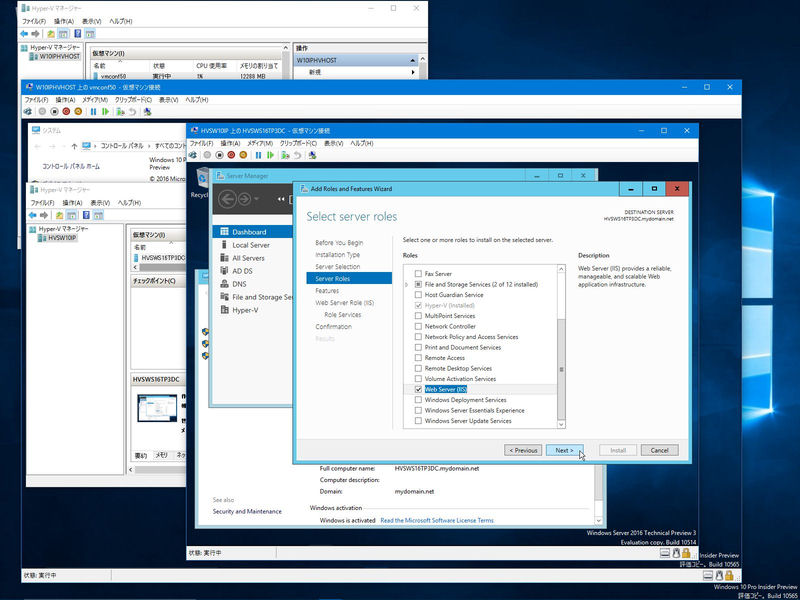This screenshot has height=600, width=800.
Task: Uncheck the Web Server (IIS) role
Action: coord(418,389)
